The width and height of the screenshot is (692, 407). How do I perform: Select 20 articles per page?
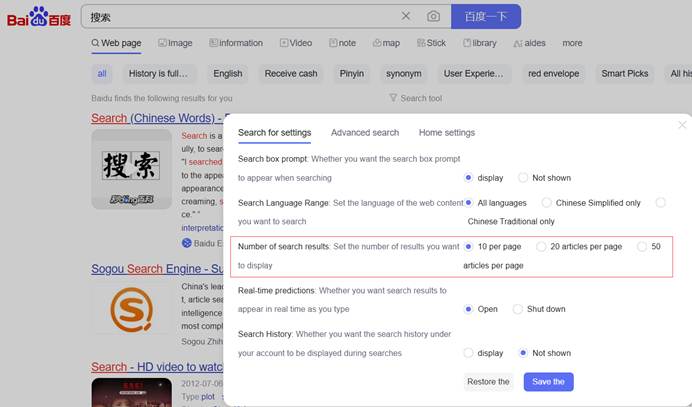point(541,246)
